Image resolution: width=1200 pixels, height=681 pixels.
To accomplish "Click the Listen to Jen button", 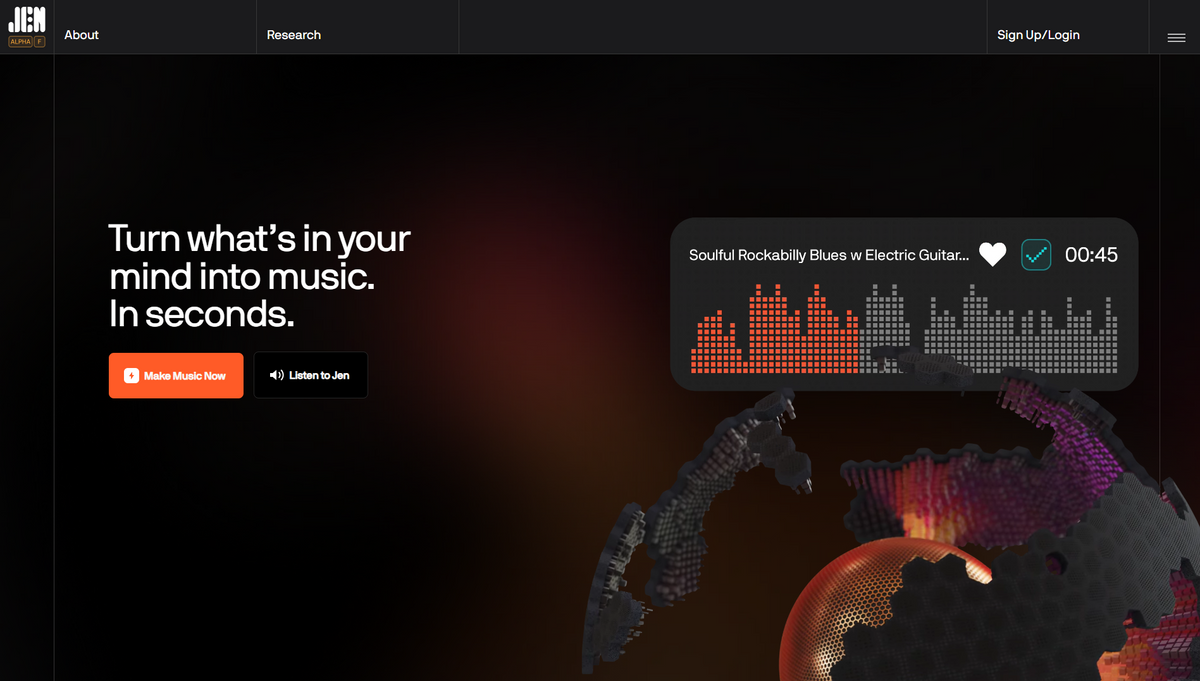I will [x=310, y=375].
